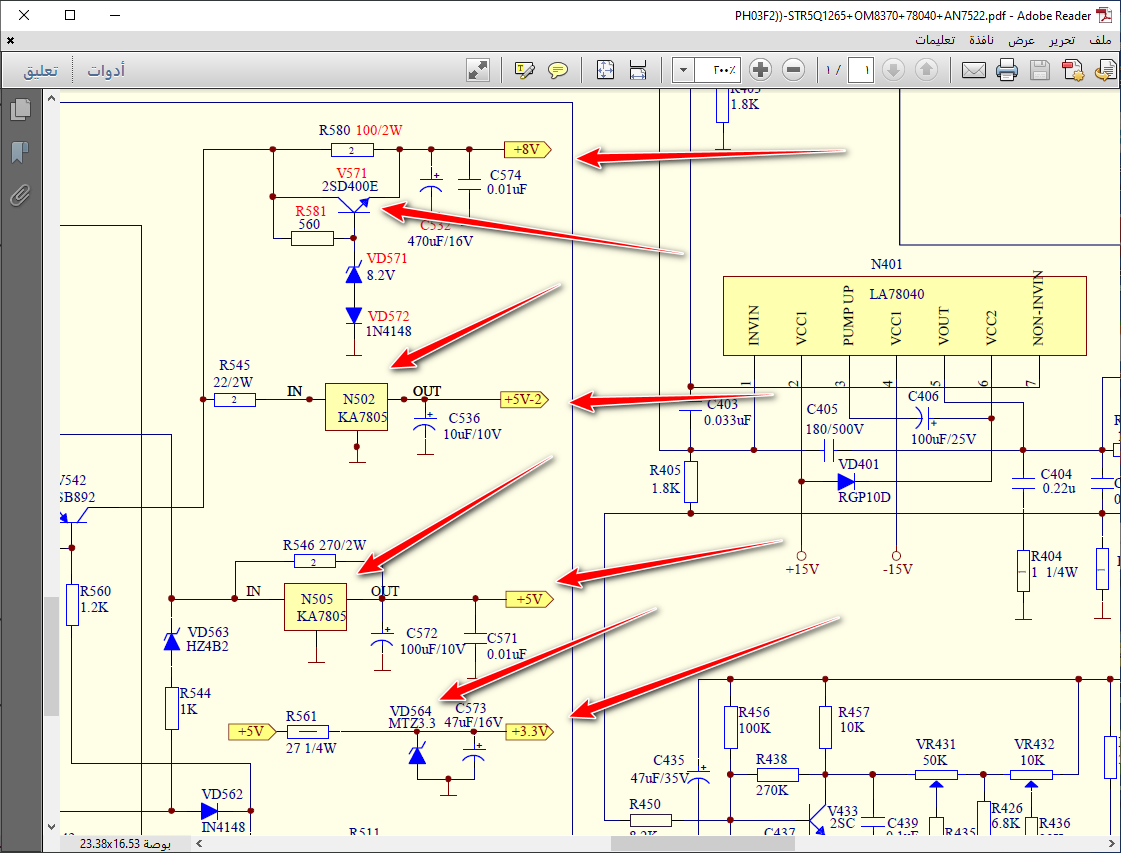Open the convert PDF online tool icon
This screenshot has height=853, width=1121.
point(1105,70)
